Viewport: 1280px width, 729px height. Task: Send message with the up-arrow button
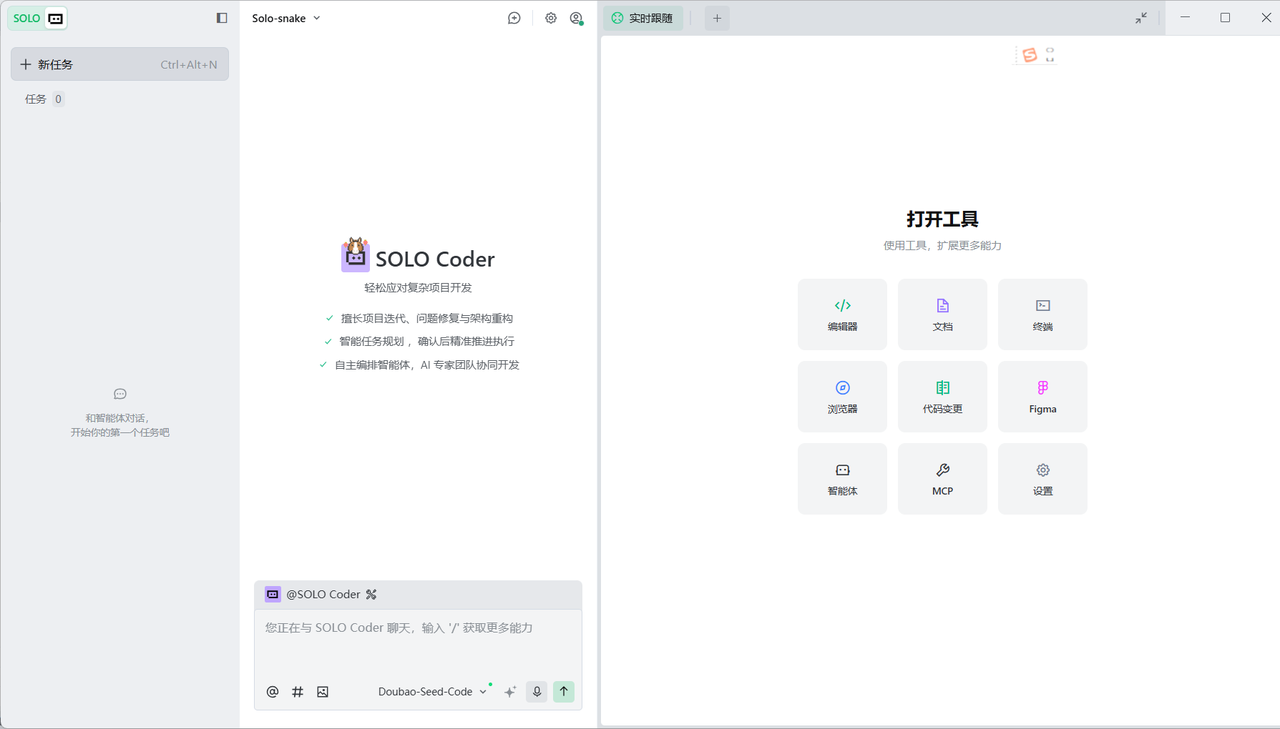coord(564,691)
